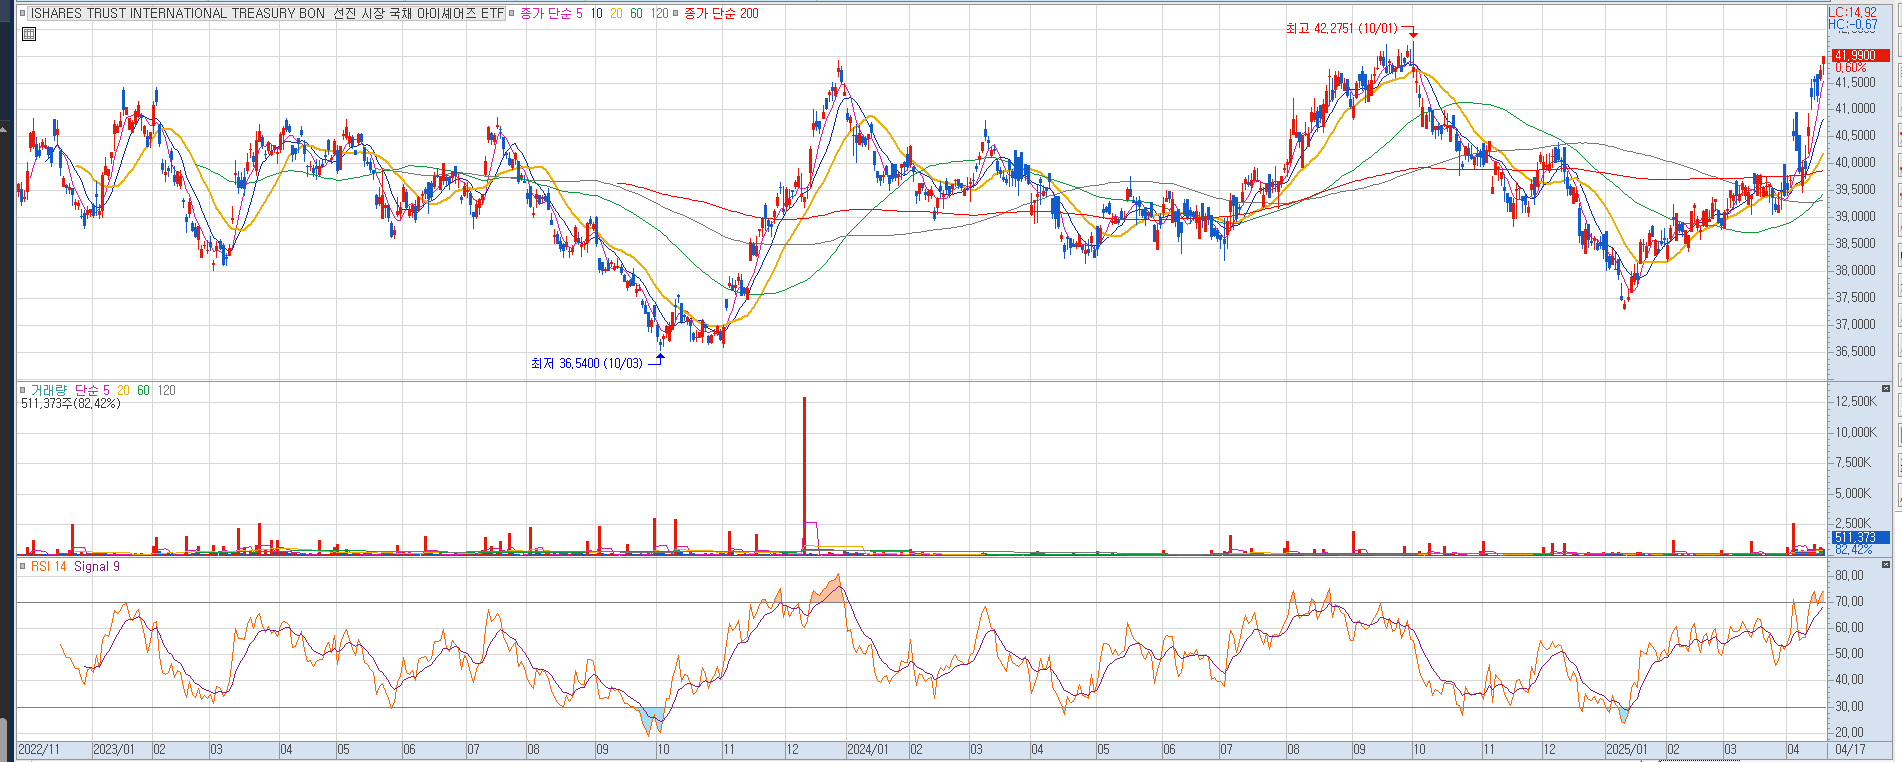Viewport: 1902px width, 762px height.
Task: Select the 종가 단순 200 moving average legend
Action: point(721,13)
